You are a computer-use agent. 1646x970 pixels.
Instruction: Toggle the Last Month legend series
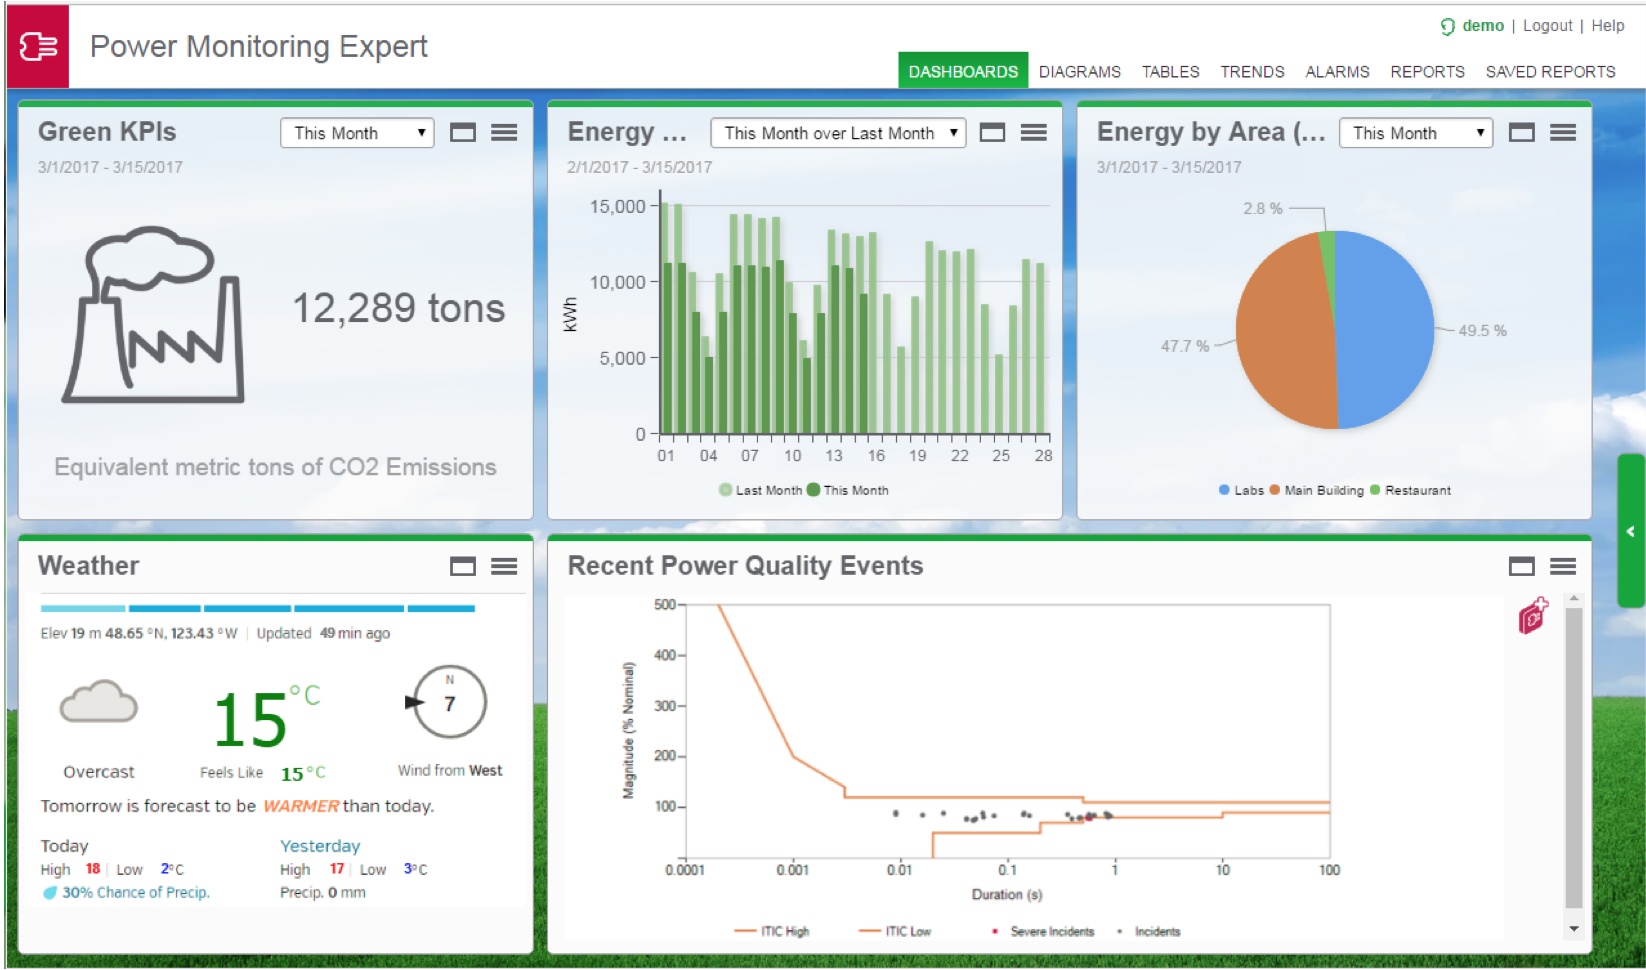coord(761,490)
